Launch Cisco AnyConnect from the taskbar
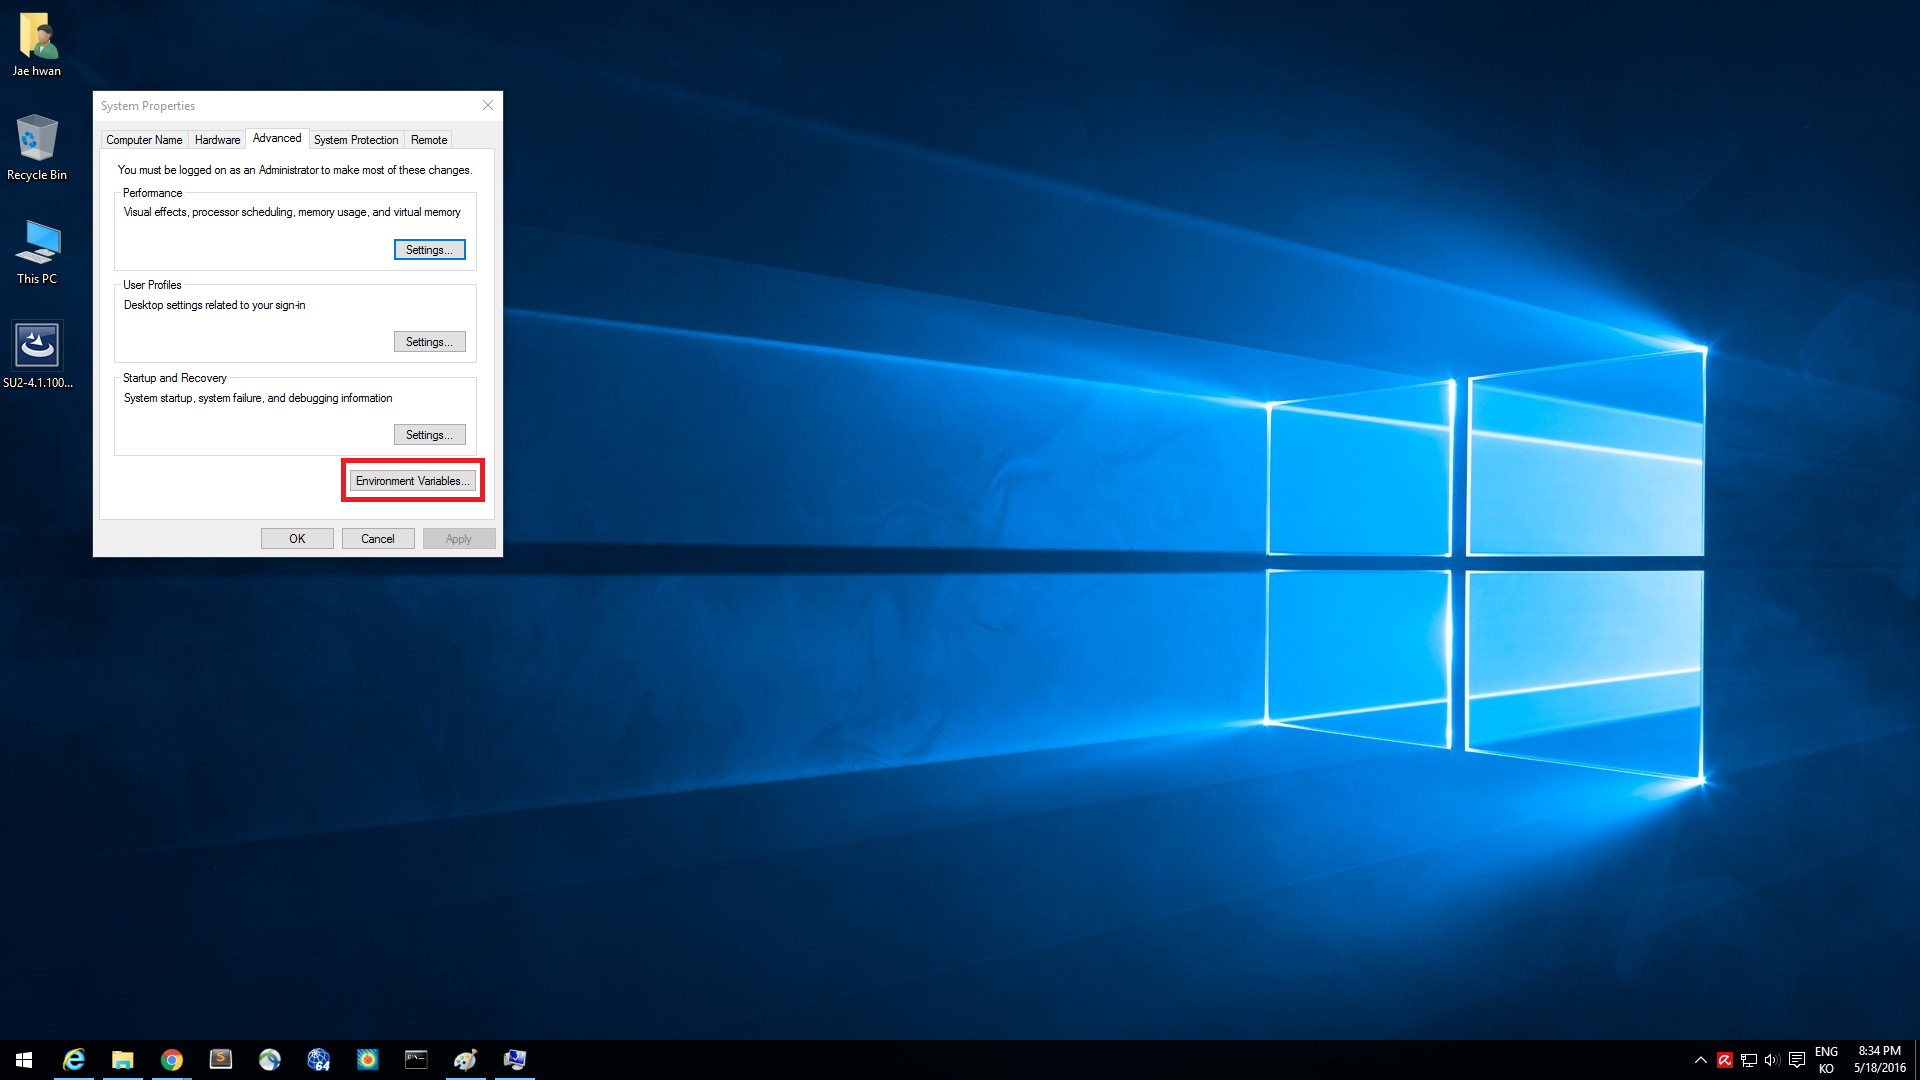The image size is (1920, 1080). (270, 1059)
